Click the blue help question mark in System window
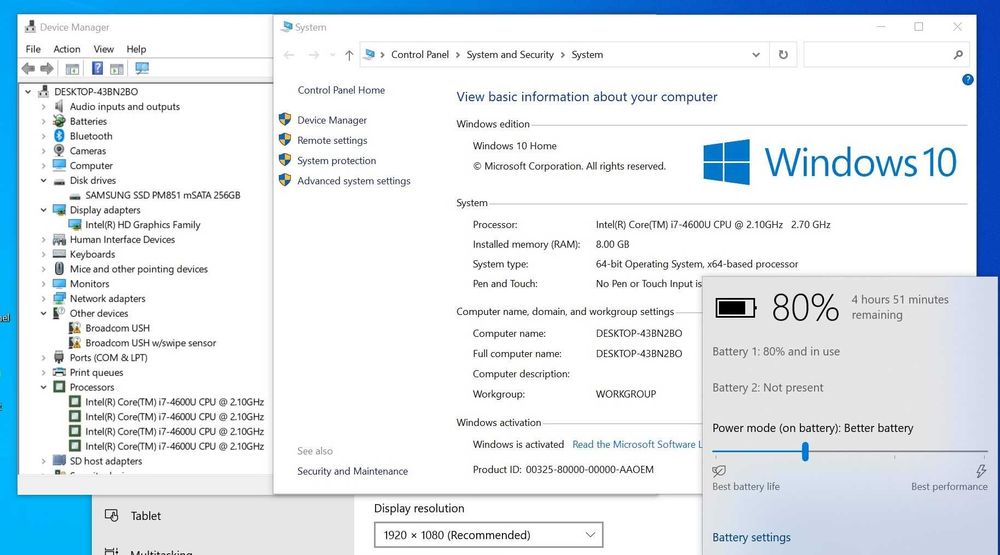 [967, 80]
